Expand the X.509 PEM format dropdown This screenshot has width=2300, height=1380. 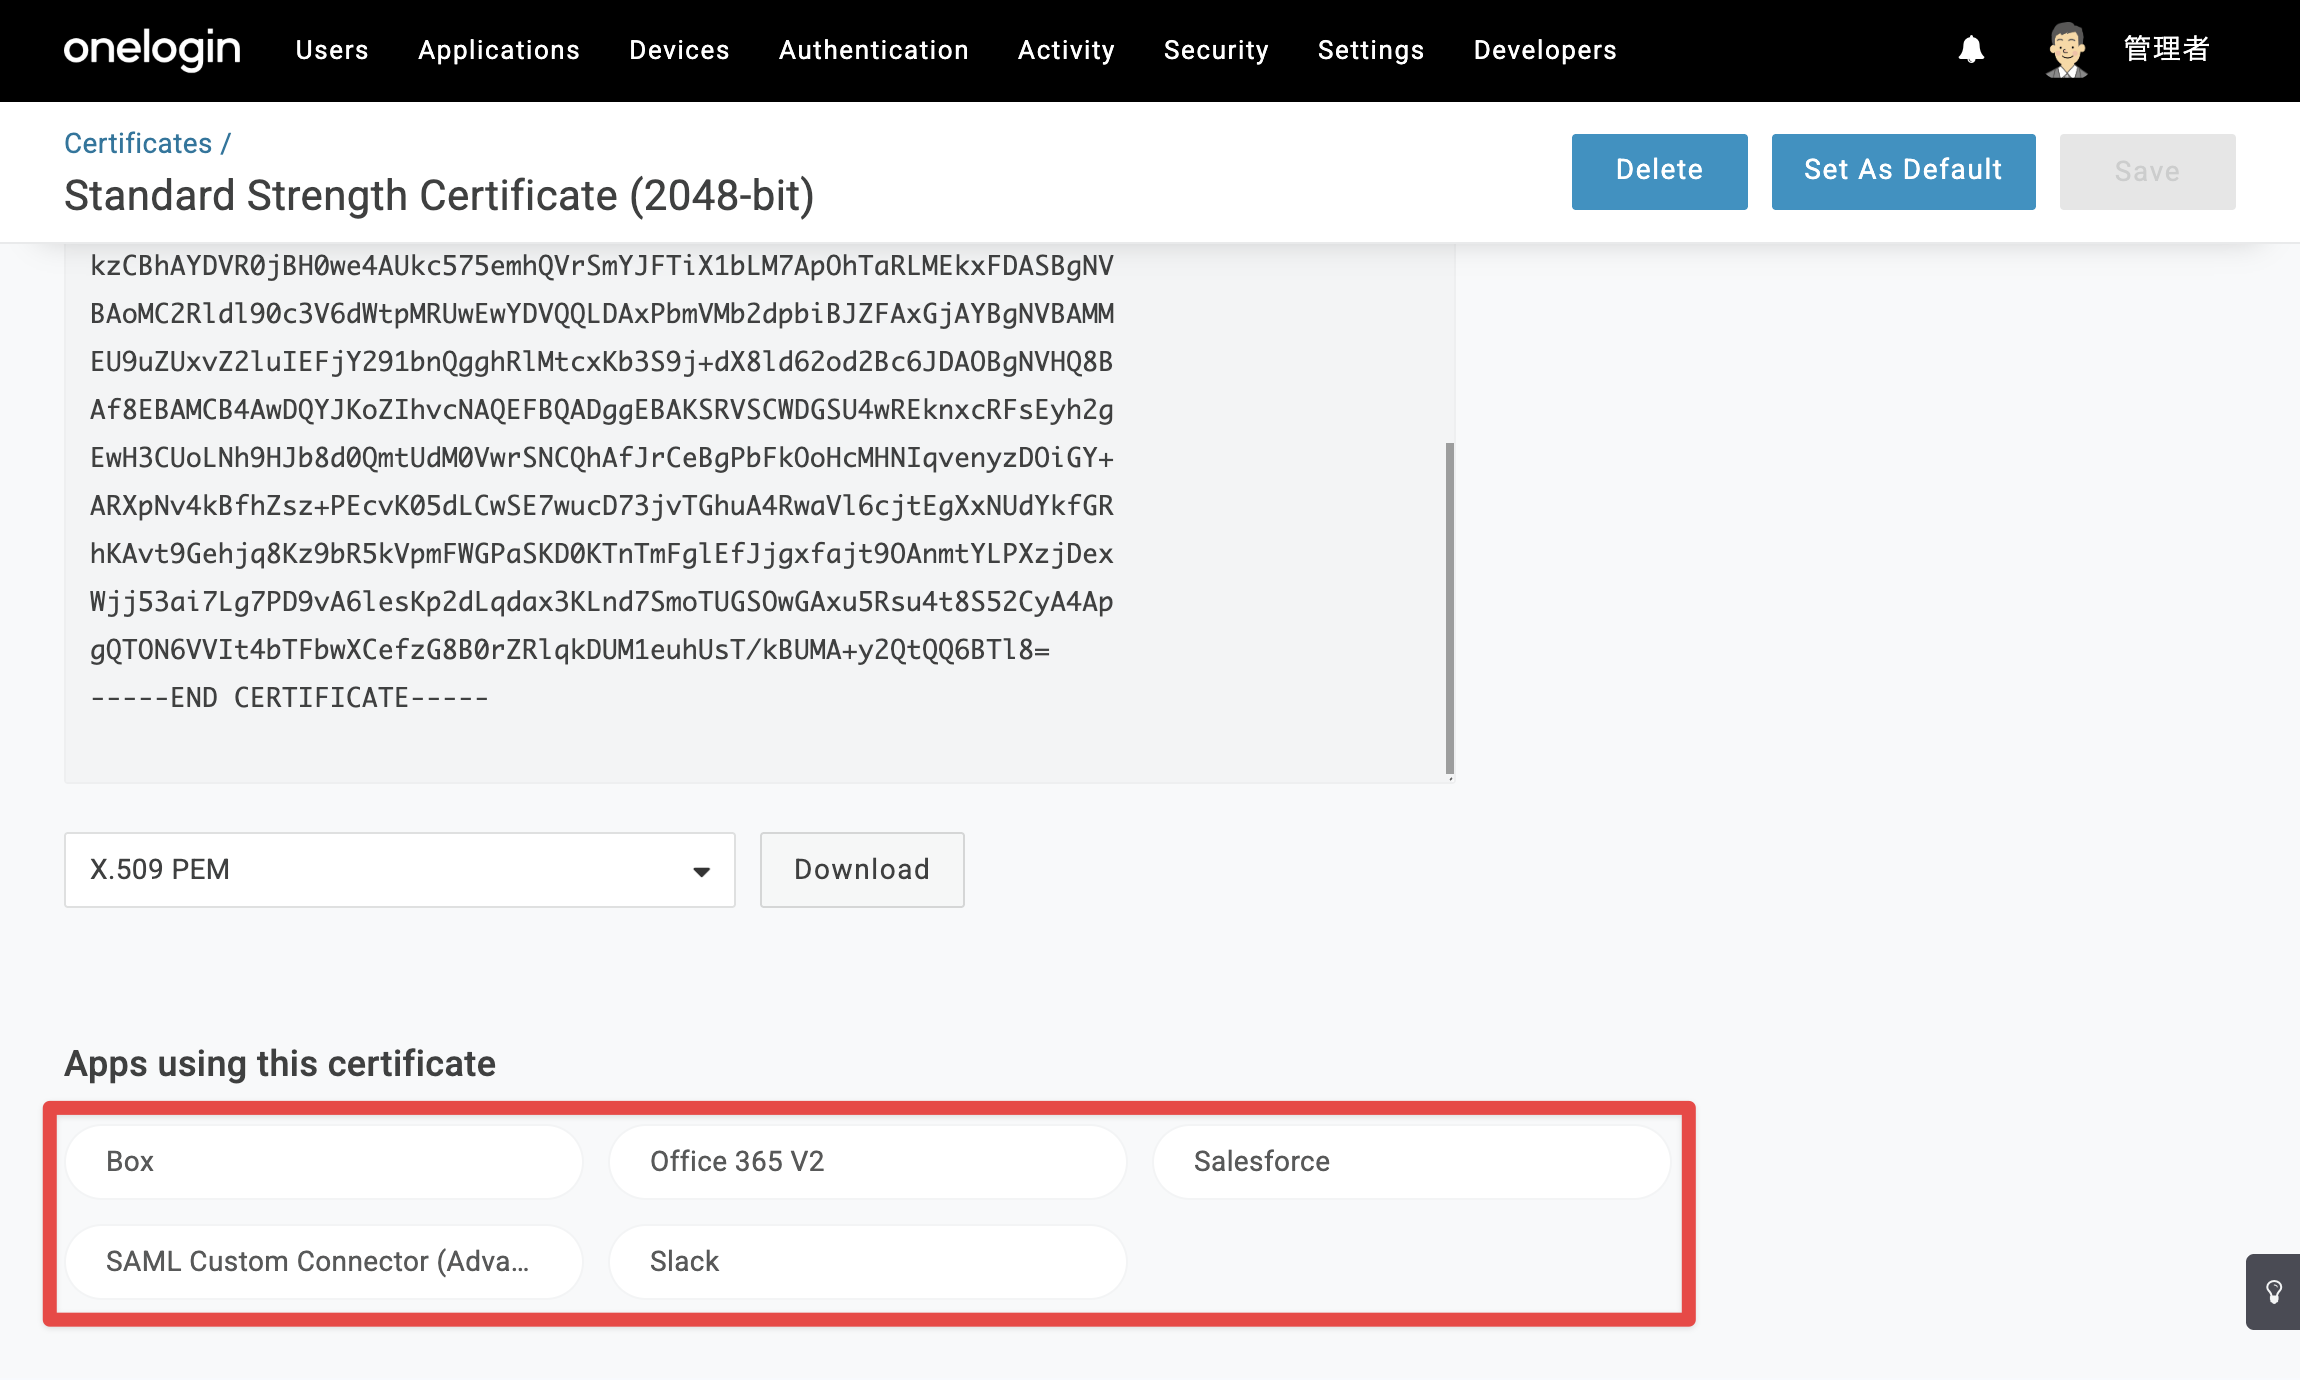(400, 869)
